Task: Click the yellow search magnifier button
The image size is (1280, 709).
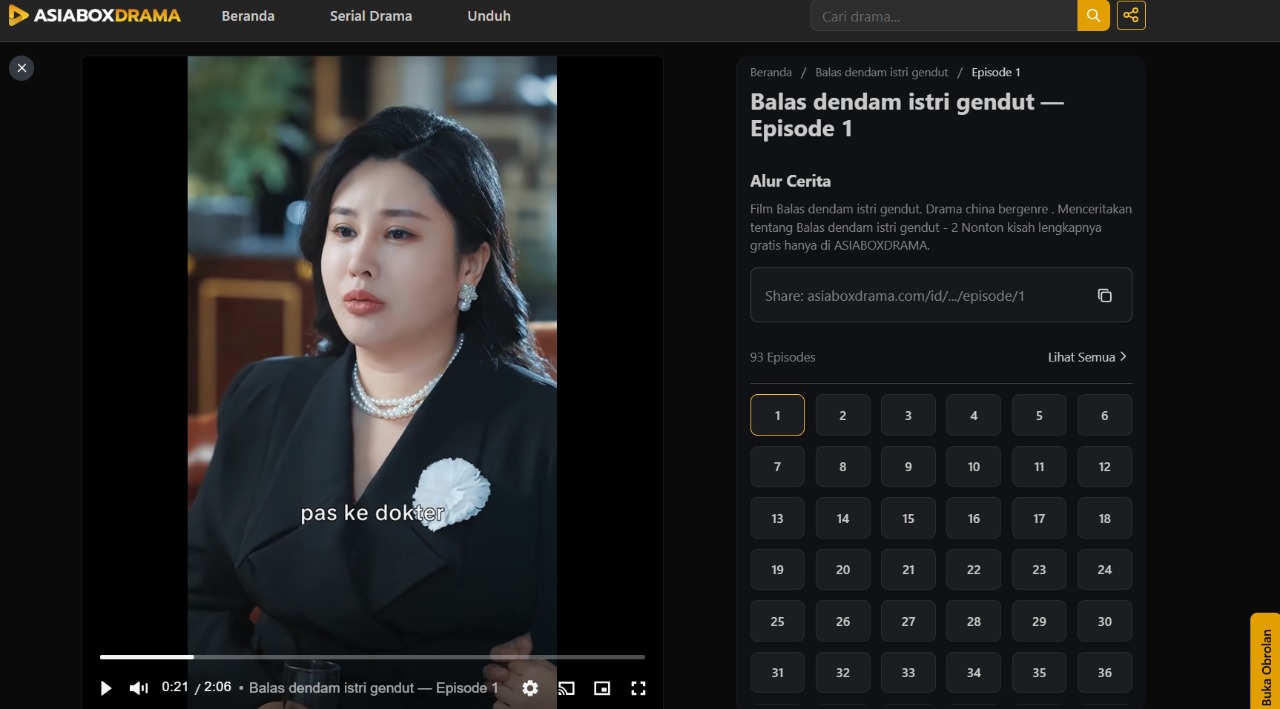Action: tap(1093, 16)
